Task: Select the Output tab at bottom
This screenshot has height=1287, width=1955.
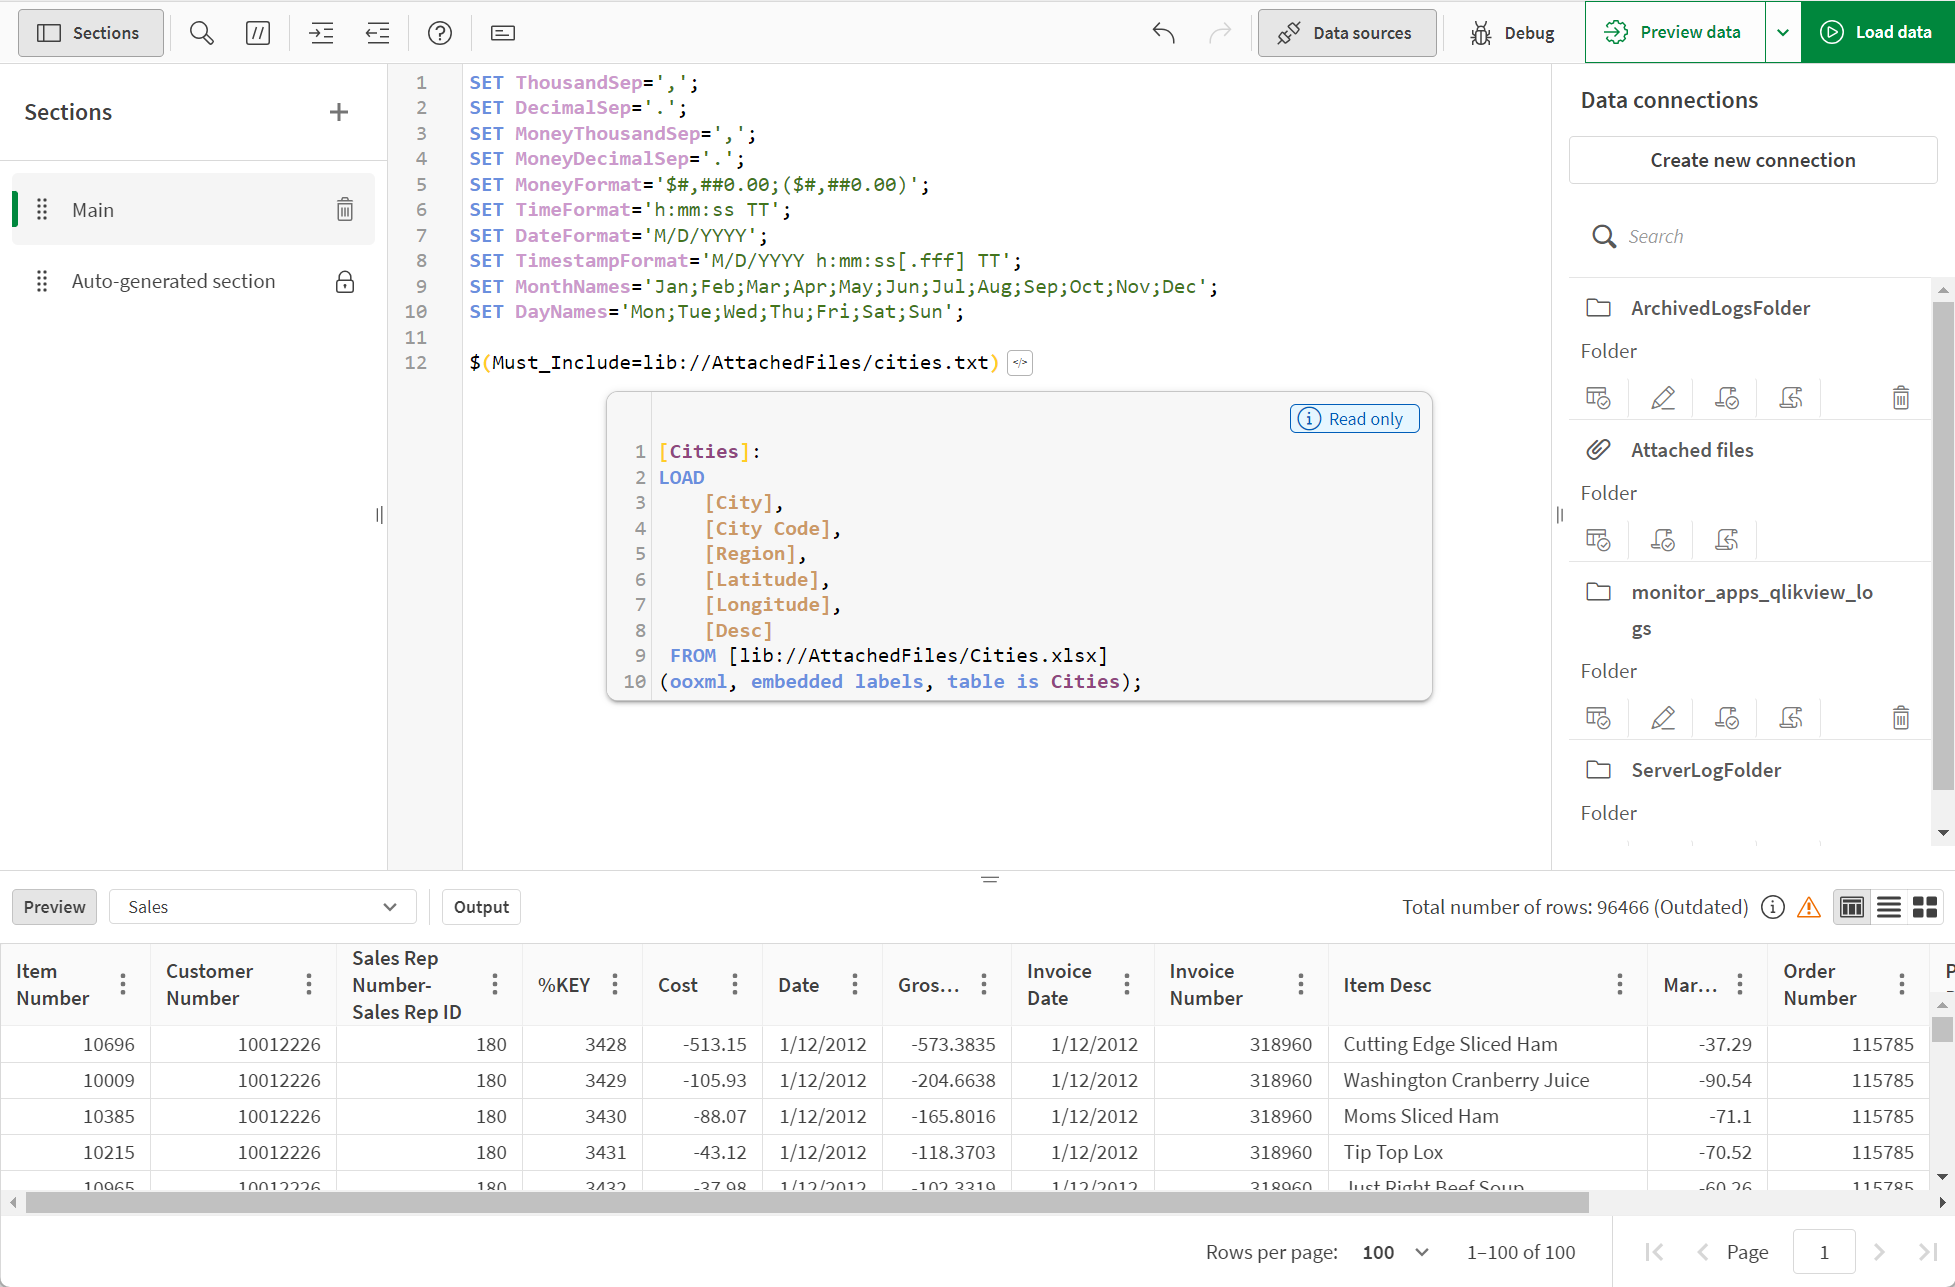Action: tap(481, 906)
